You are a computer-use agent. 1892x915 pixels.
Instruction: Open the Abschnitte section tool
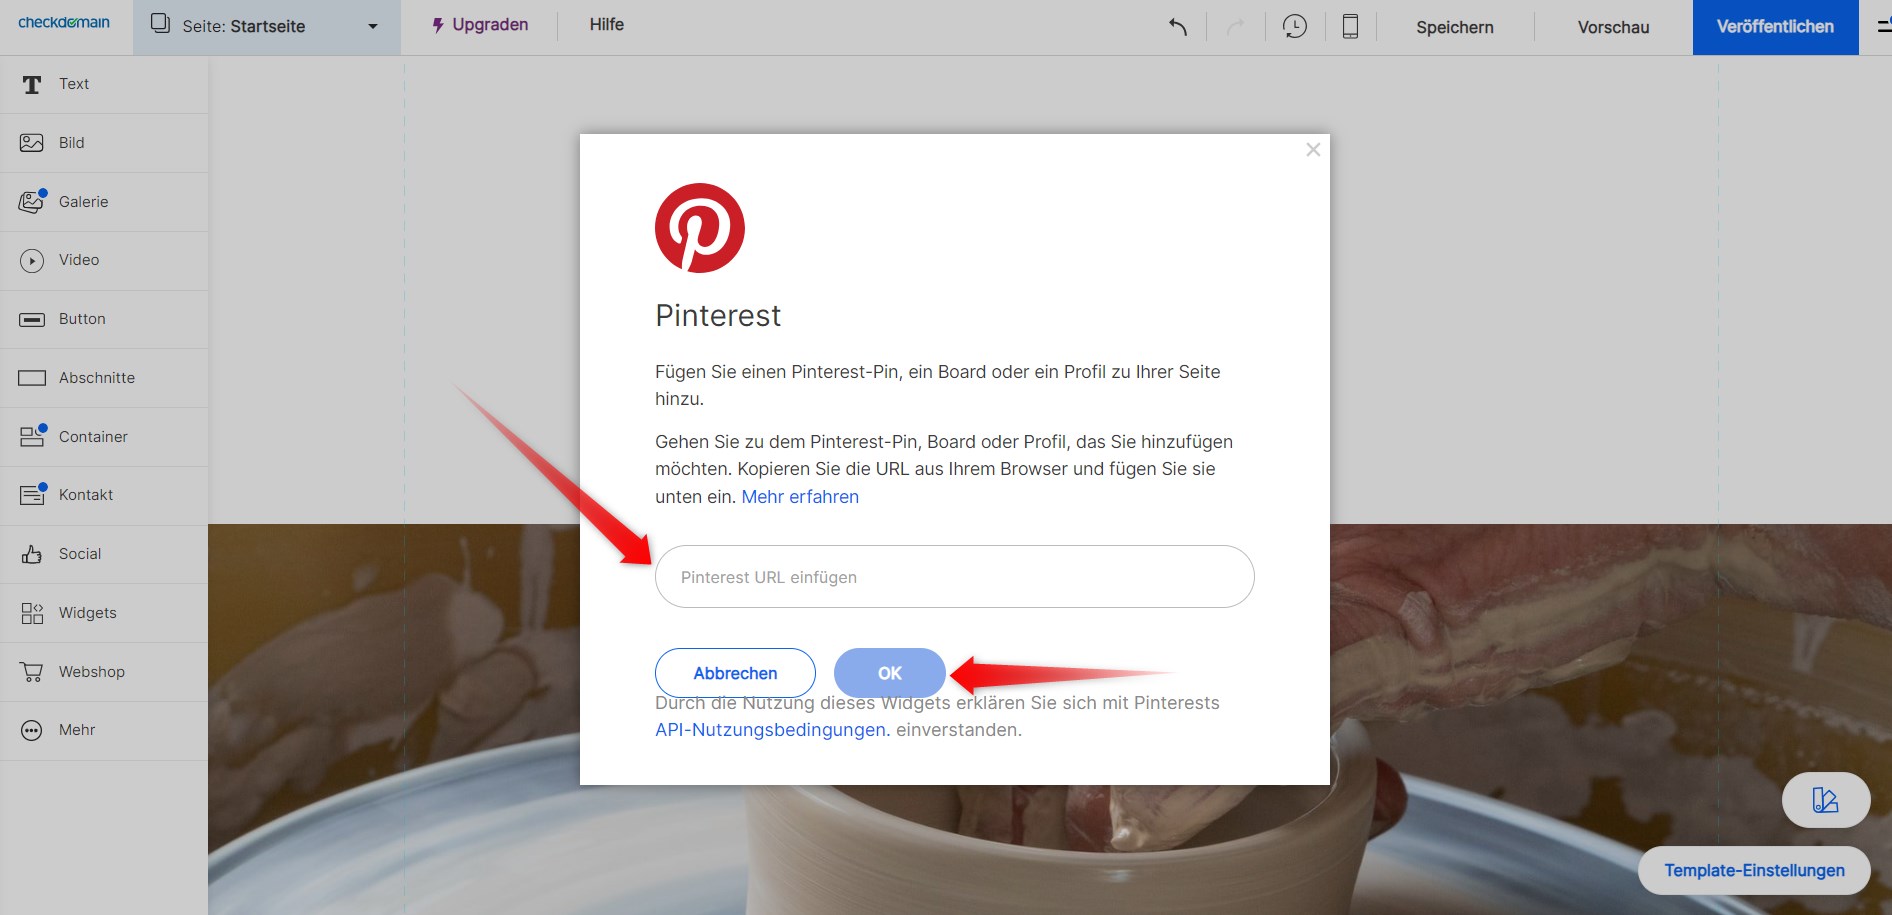point(98,377)
